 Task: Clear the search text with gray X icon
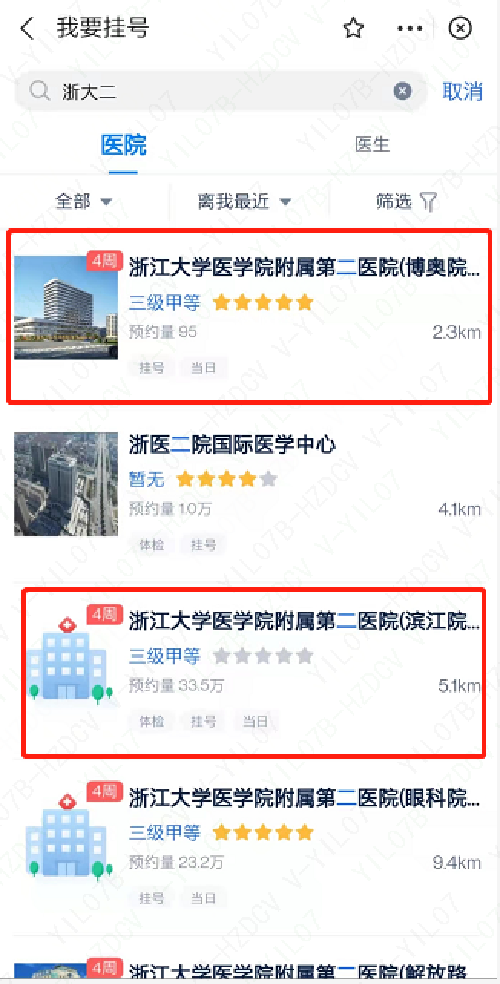[403, 92]
